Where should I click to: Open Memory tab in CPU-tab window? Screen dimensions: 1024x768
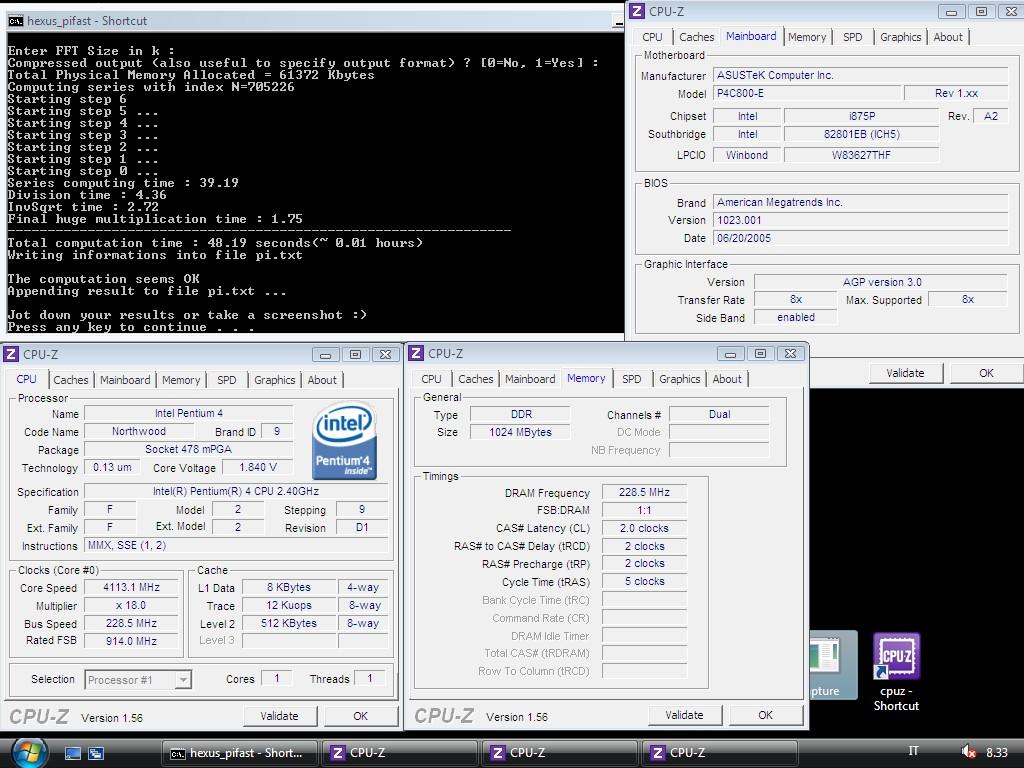181,380
